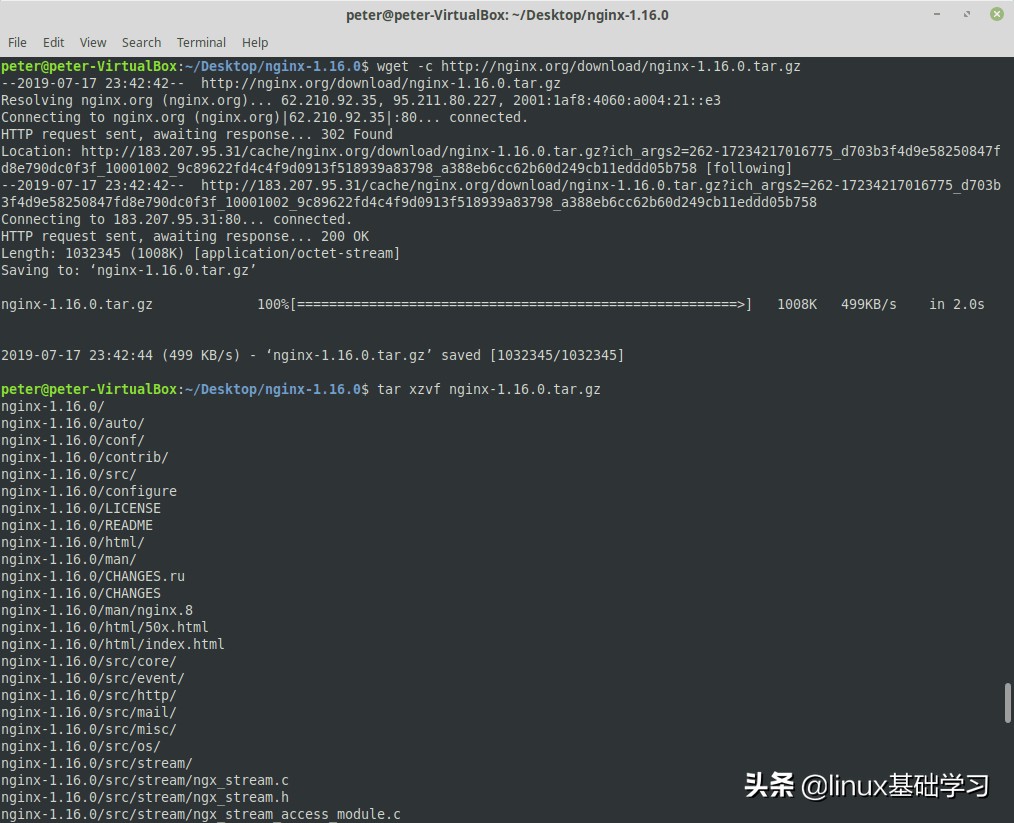The image size is (1014, 823).
Task: Click the 'html/50x.html' entry
Action: [105, 627]
